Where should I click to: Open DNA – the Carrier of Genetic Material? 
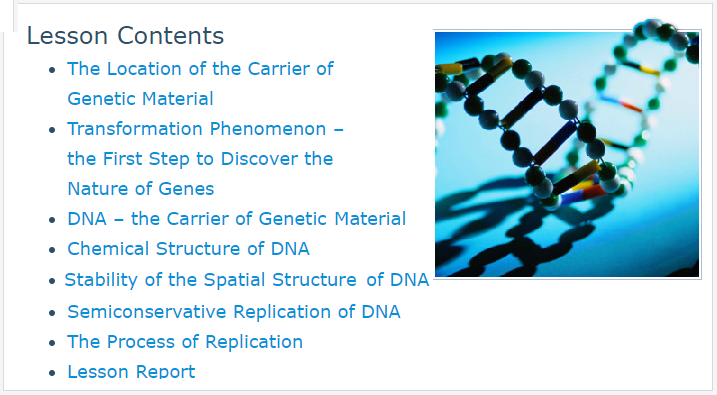tap(236, 219)
